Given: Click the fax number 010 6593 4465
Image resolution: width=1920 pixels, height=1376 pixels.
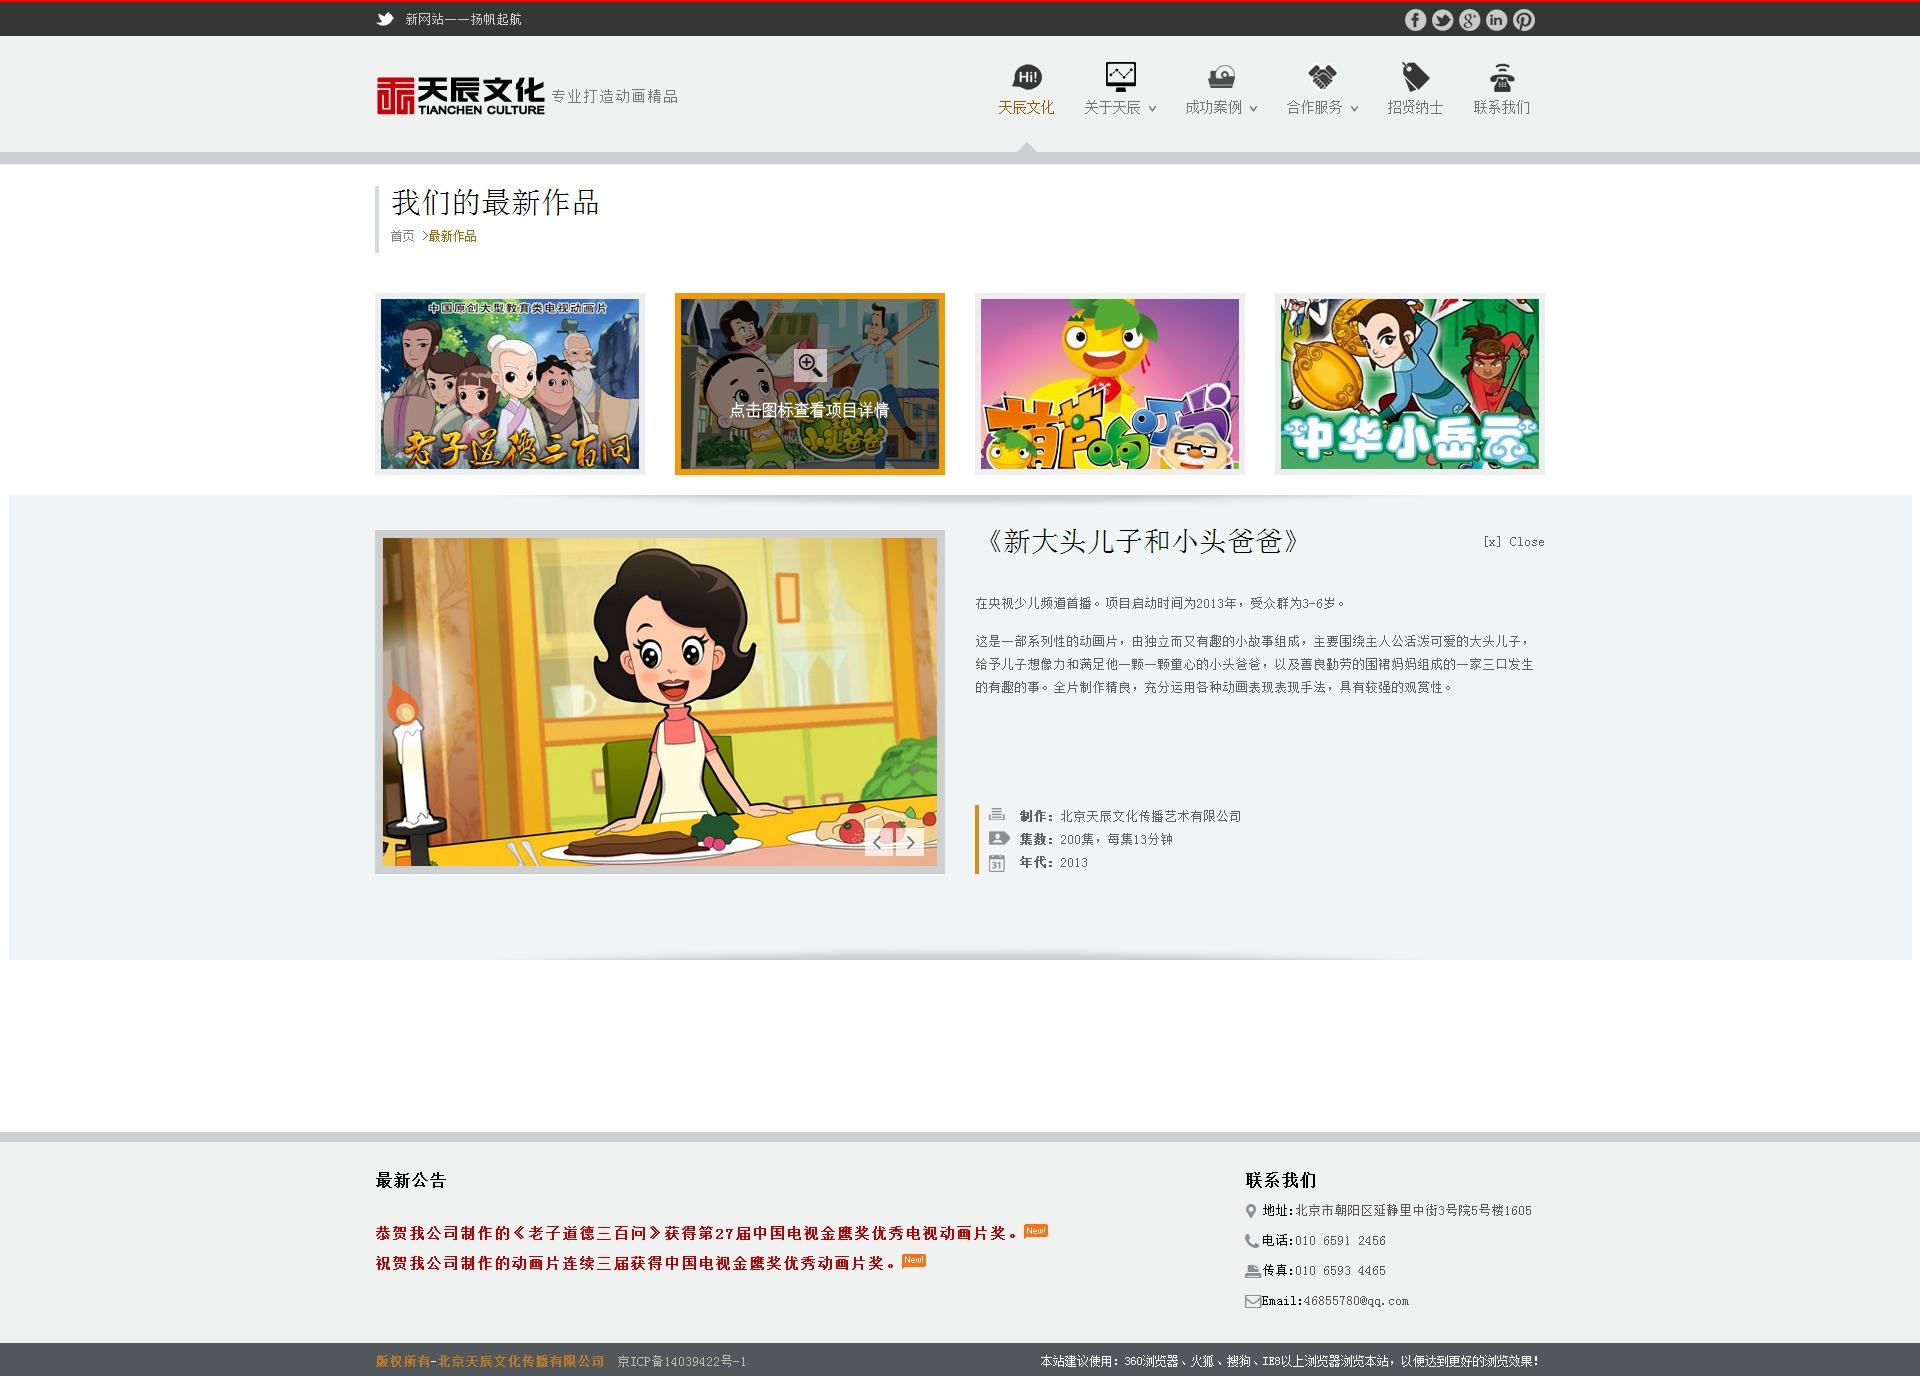Looking at the screenshot, I should pyautogui.click(x=1340, y=1271).
